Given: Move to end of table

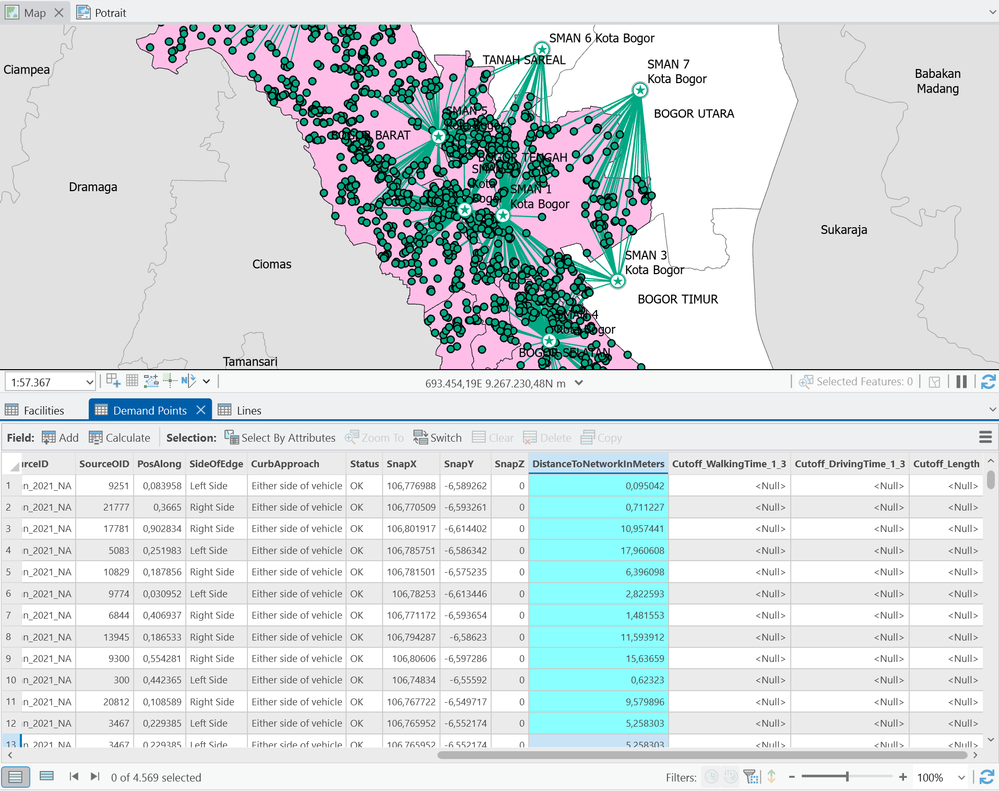Looking at the screenshot, I should coord(95,777).
